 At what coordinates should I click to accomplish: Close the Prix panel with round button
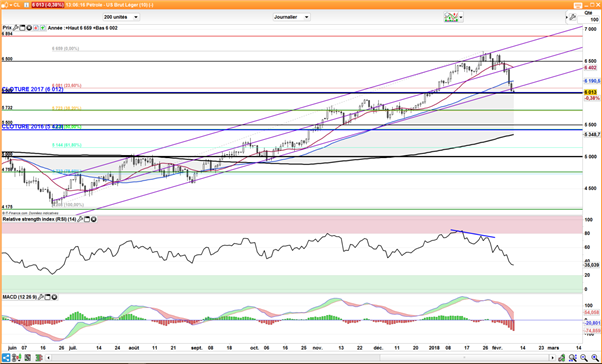coord(29,28)
